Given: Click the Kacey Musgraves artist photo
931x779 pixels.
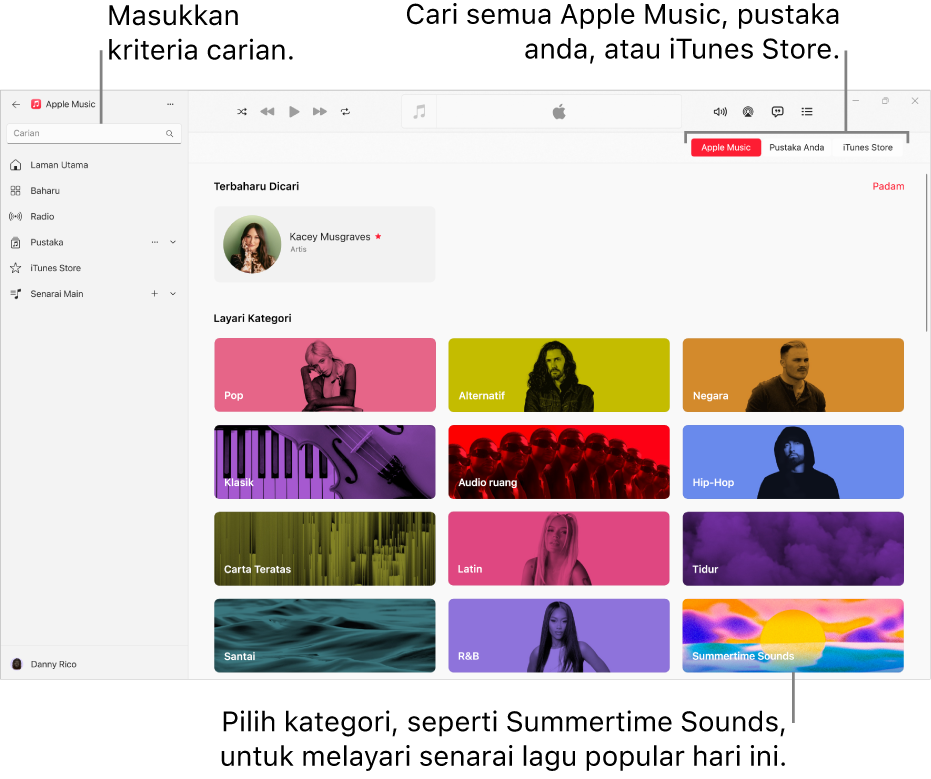Looking at the screenshot, I should (x=252, y=244).
